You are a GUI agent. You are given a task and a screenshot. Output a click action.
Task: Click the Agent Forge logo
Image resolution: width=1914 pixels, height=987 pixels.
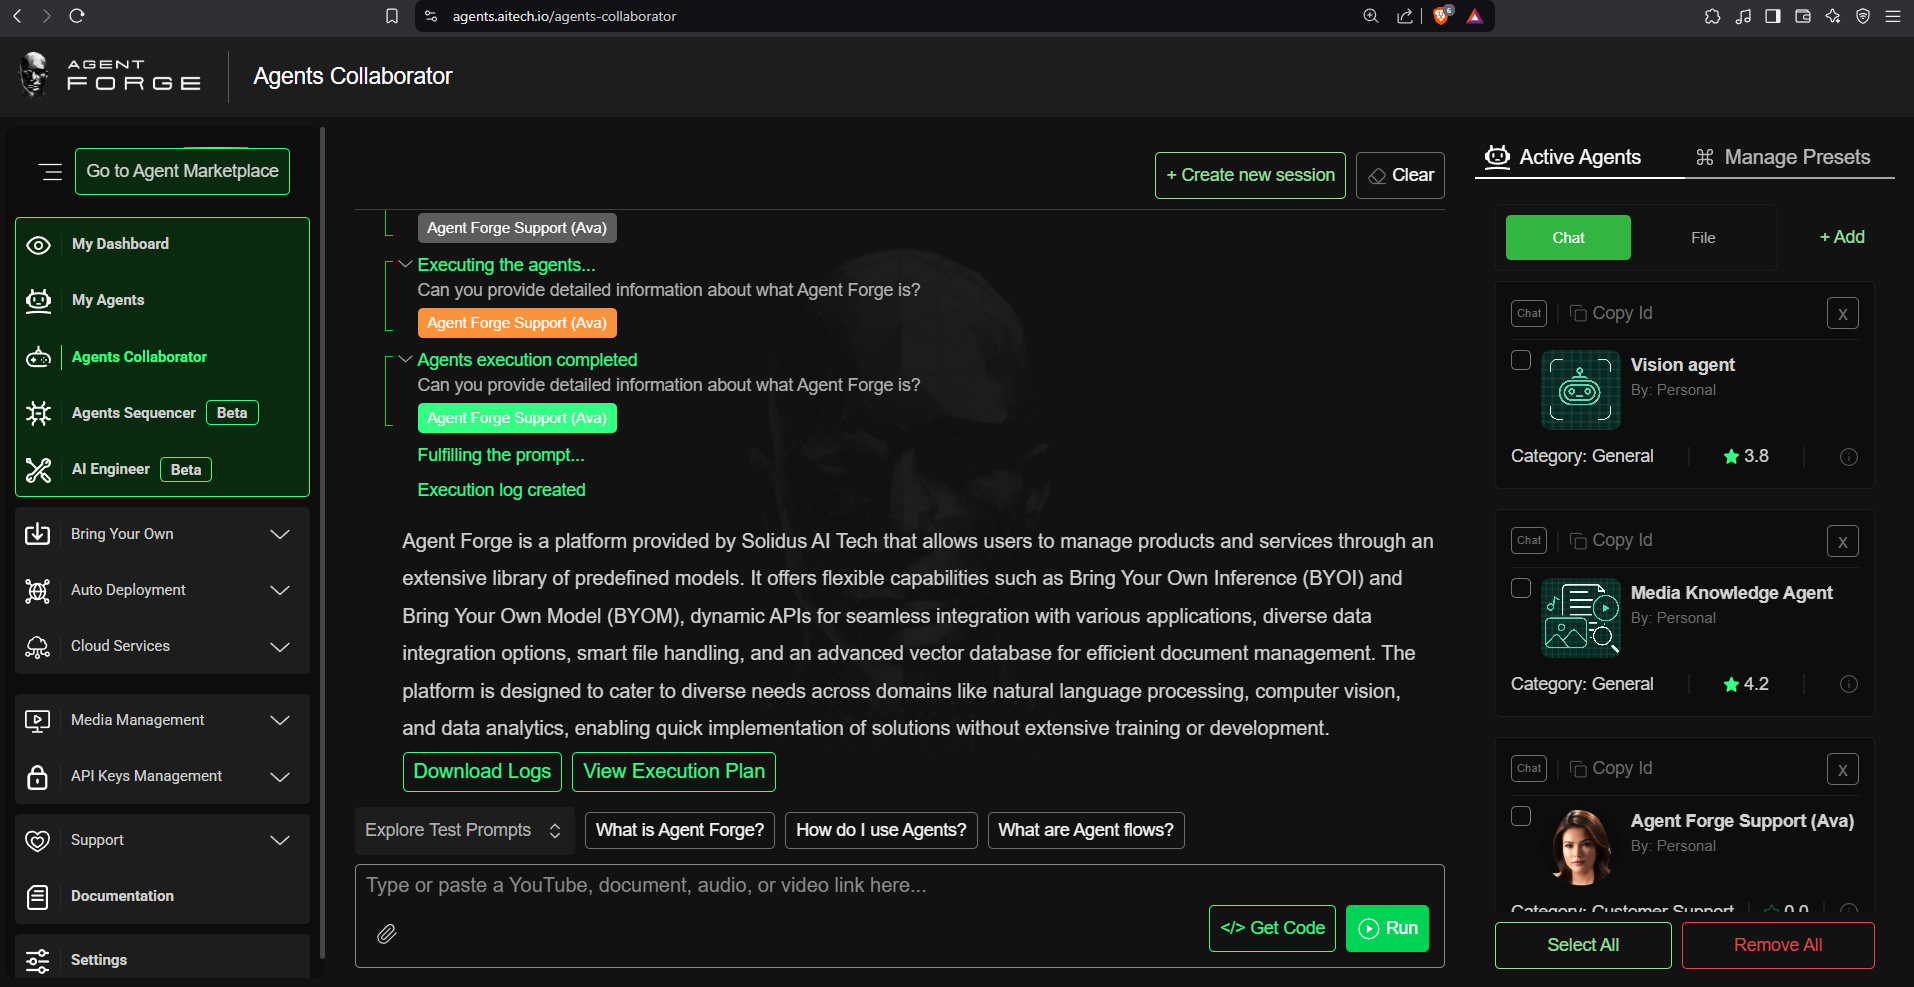110,76
